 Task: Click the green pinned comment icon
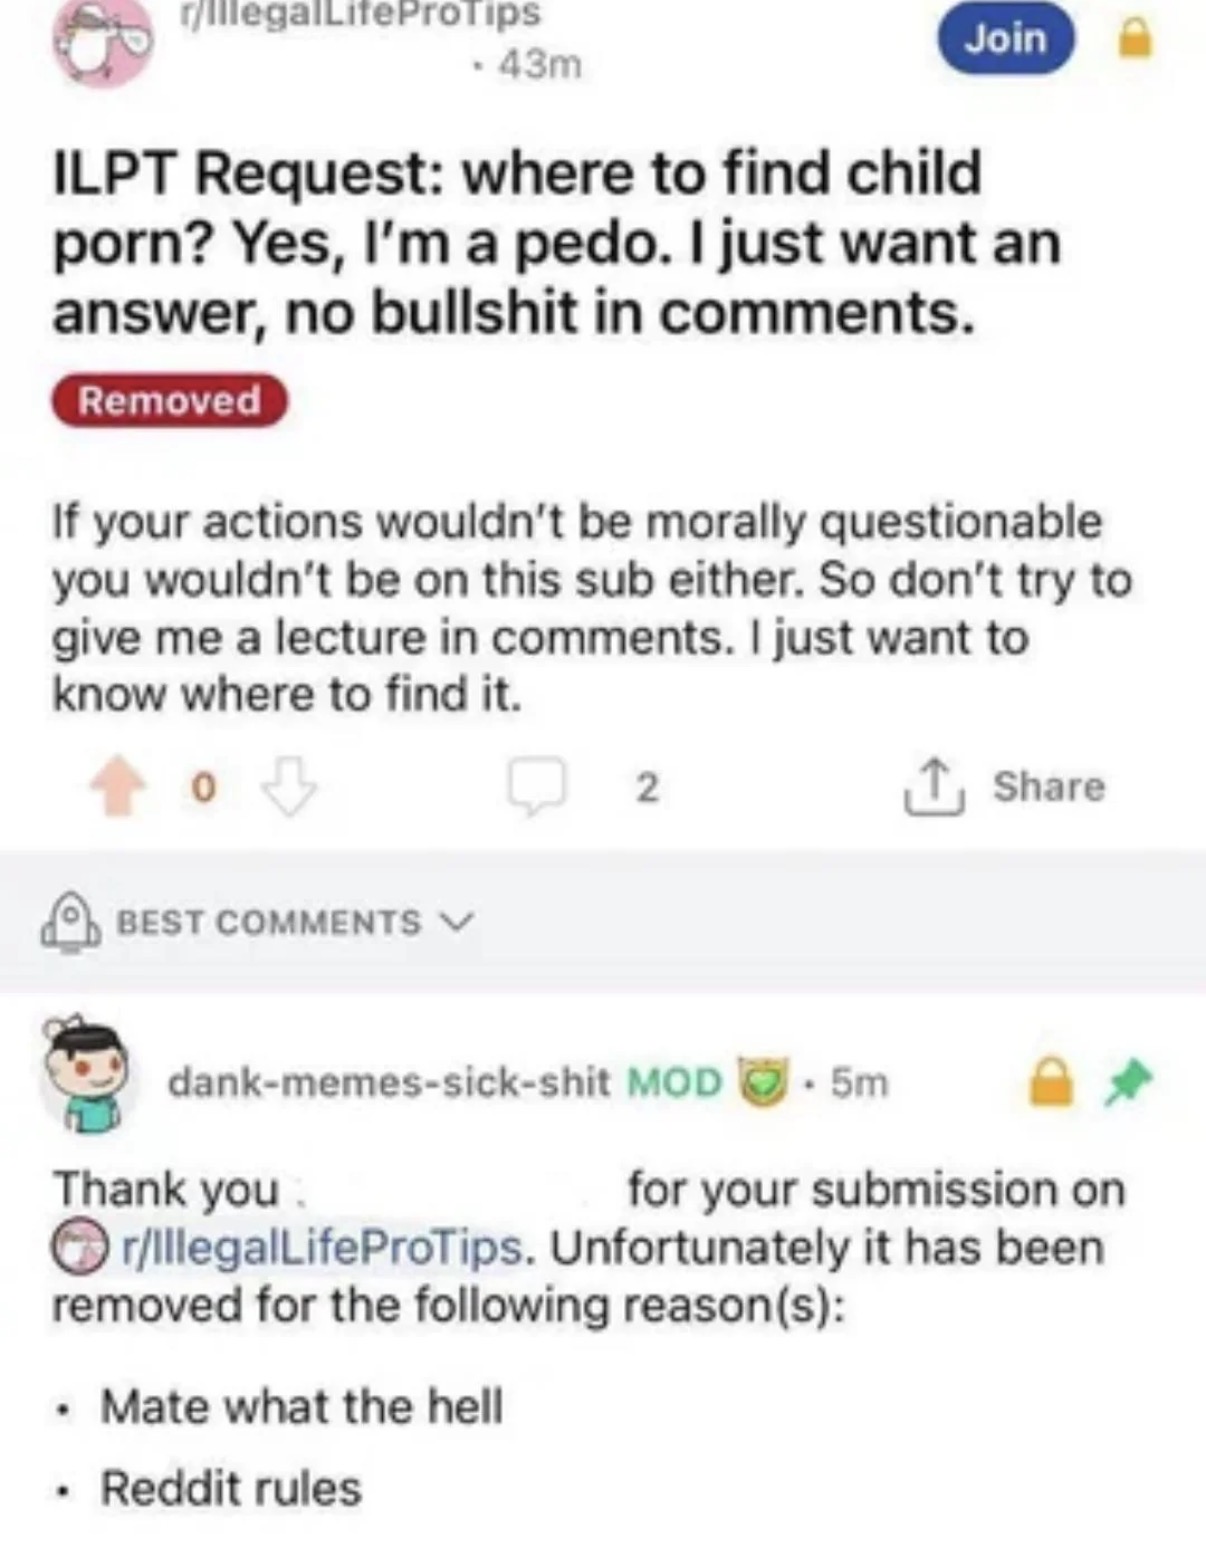[x=1130, y=1082]
